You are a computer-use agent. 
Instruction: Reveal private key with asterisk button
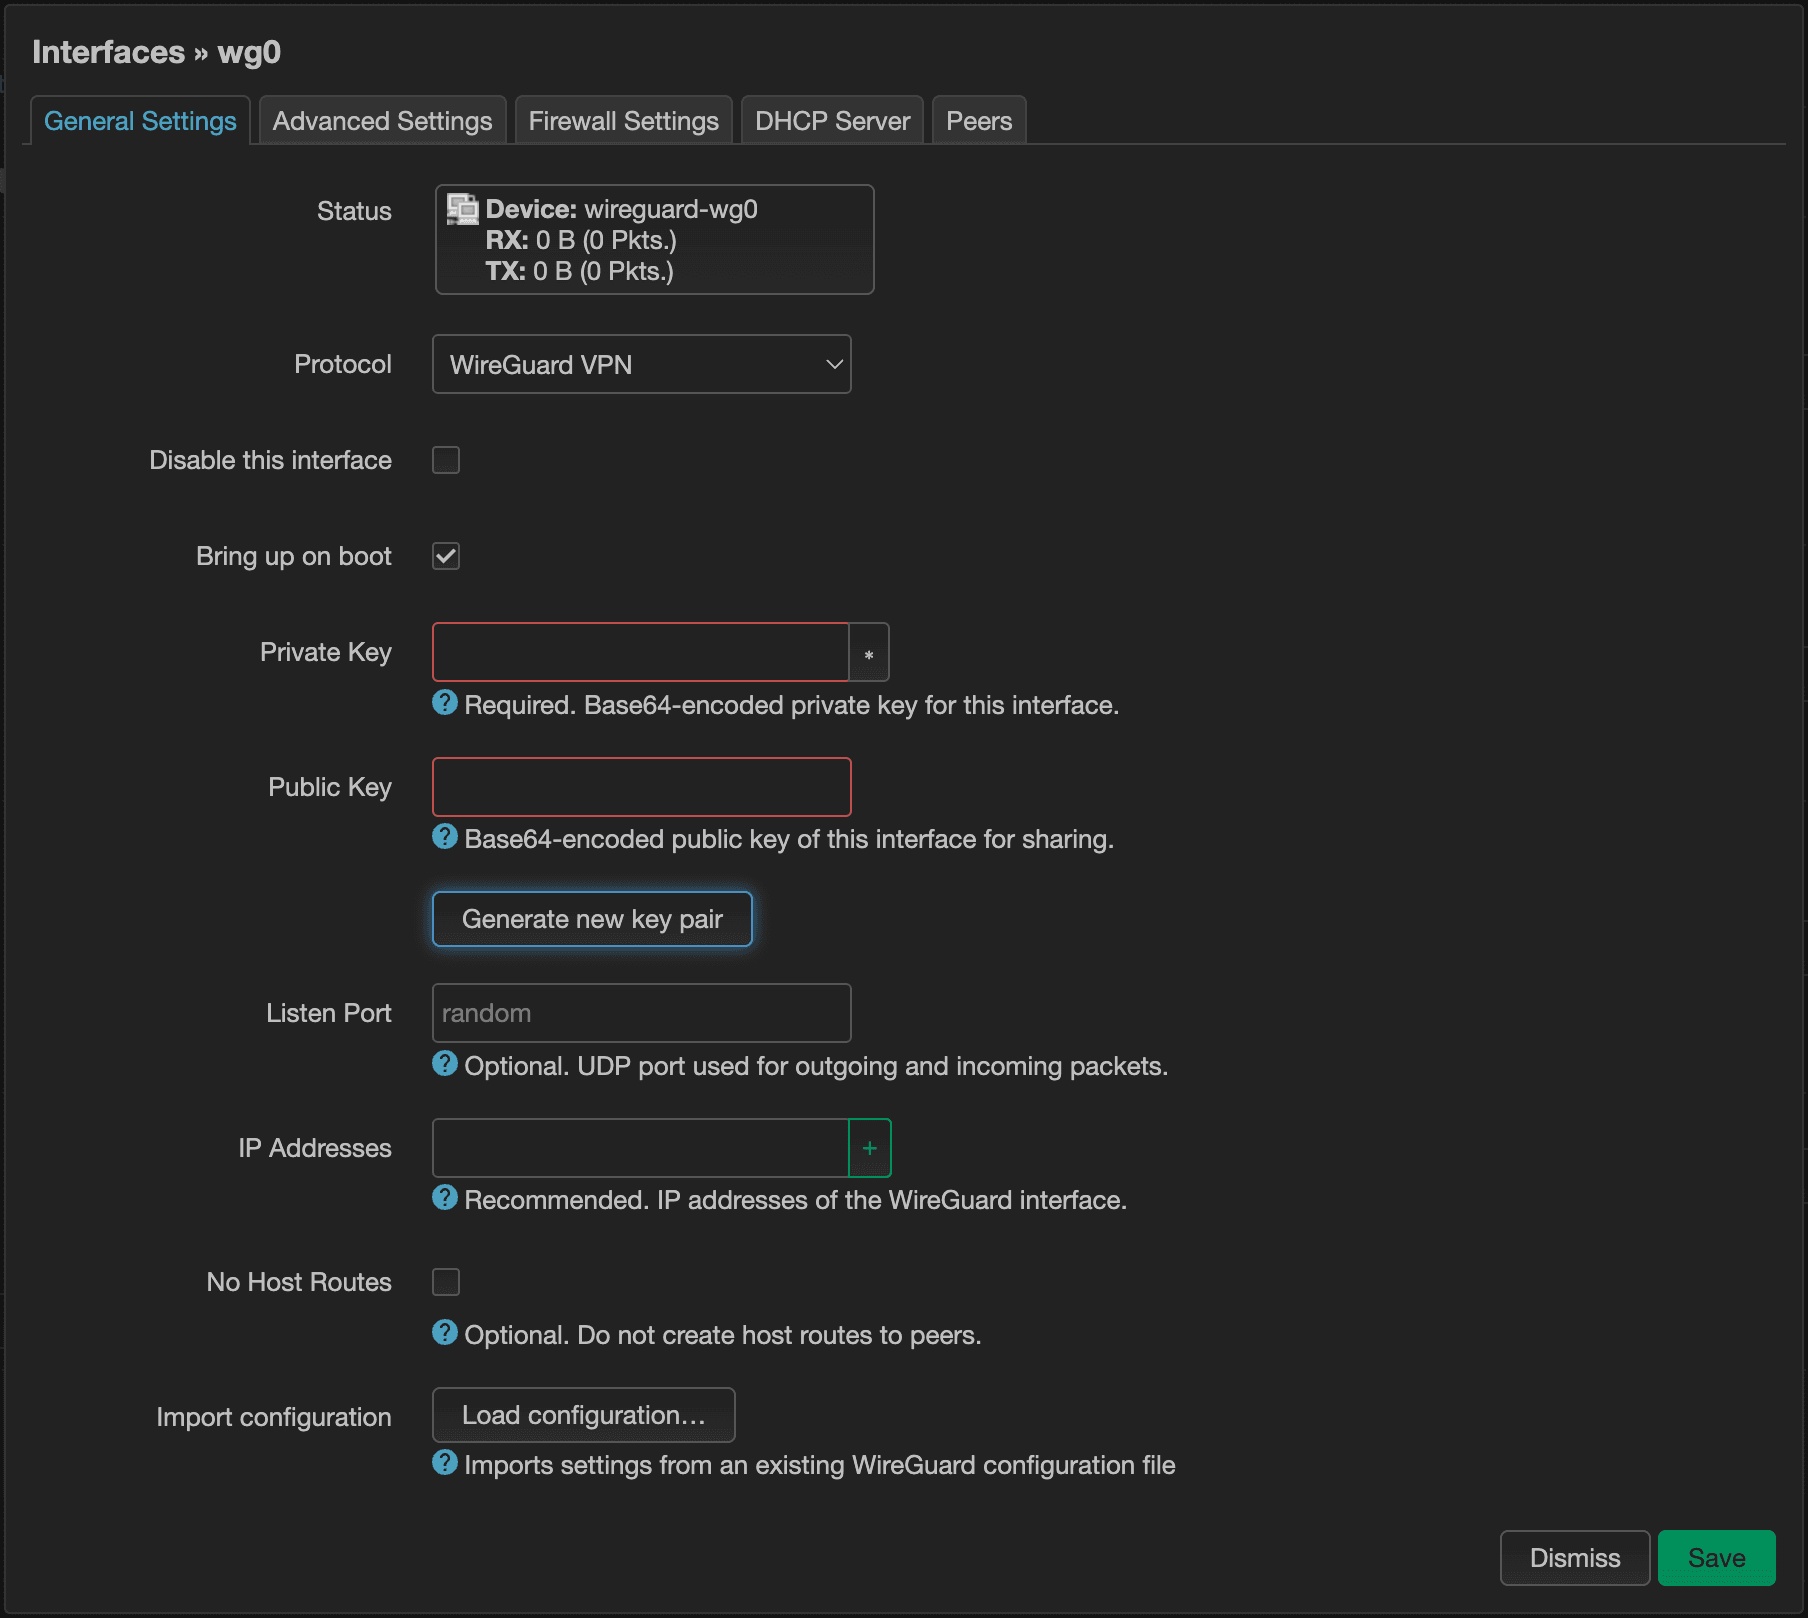tap(869, 653)
